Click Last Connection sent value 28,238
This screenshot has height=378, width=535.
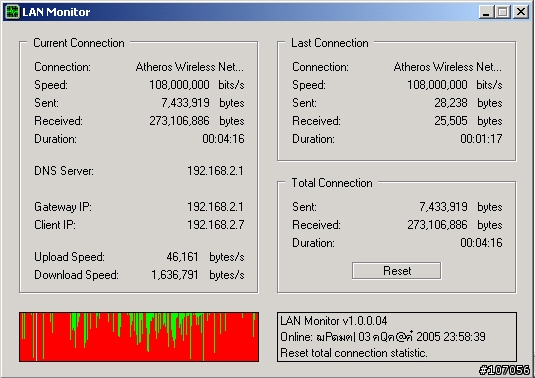[451, 103]
